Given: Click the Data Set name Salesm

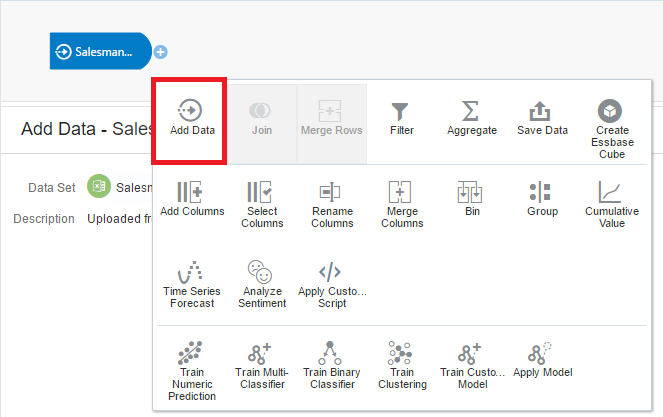Looking at the screenshot, I should [x=134, y=187].
